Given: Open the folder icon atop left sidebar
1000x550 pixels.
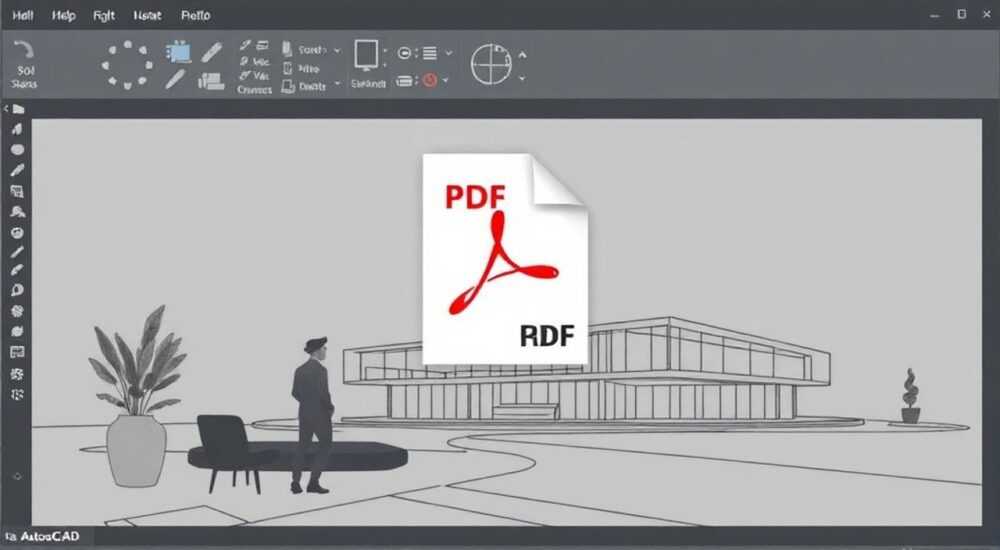Looking at the screenshot, I should pos(18,109).
